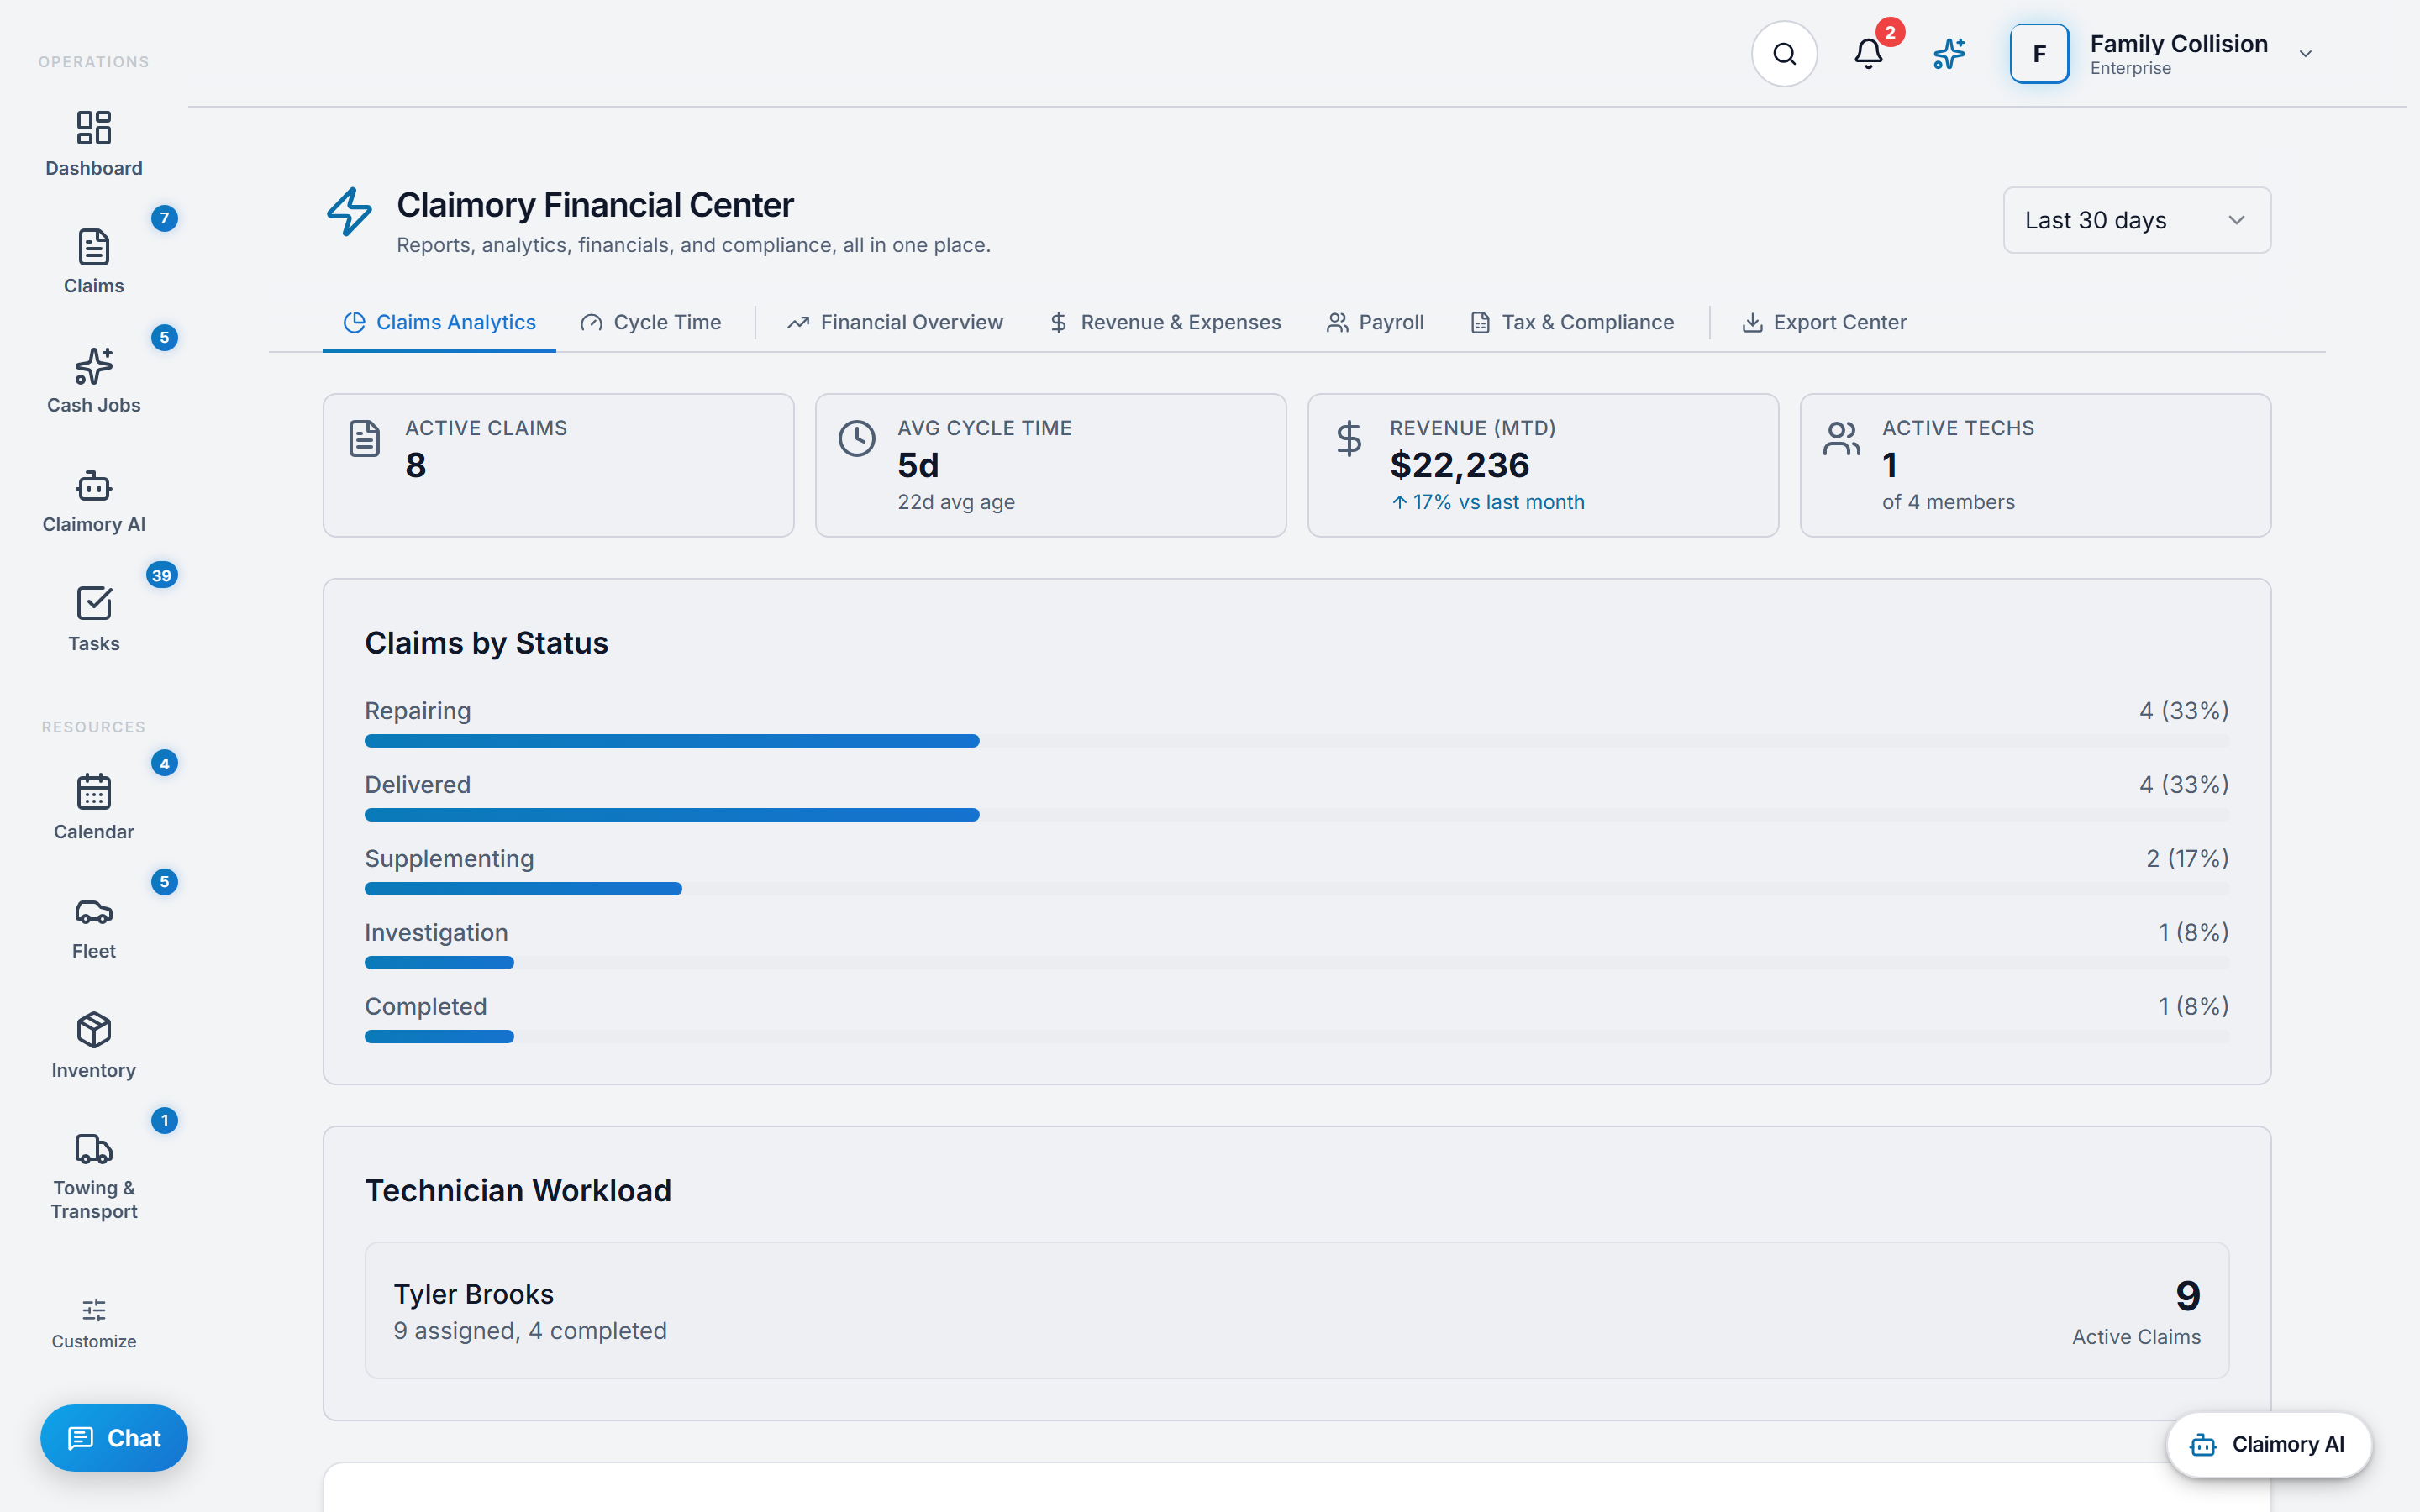The width and height of the screenshot is (2420, 1512).
Task: Click the Repairing status progress bar
Action: (x=1297, y=741)
